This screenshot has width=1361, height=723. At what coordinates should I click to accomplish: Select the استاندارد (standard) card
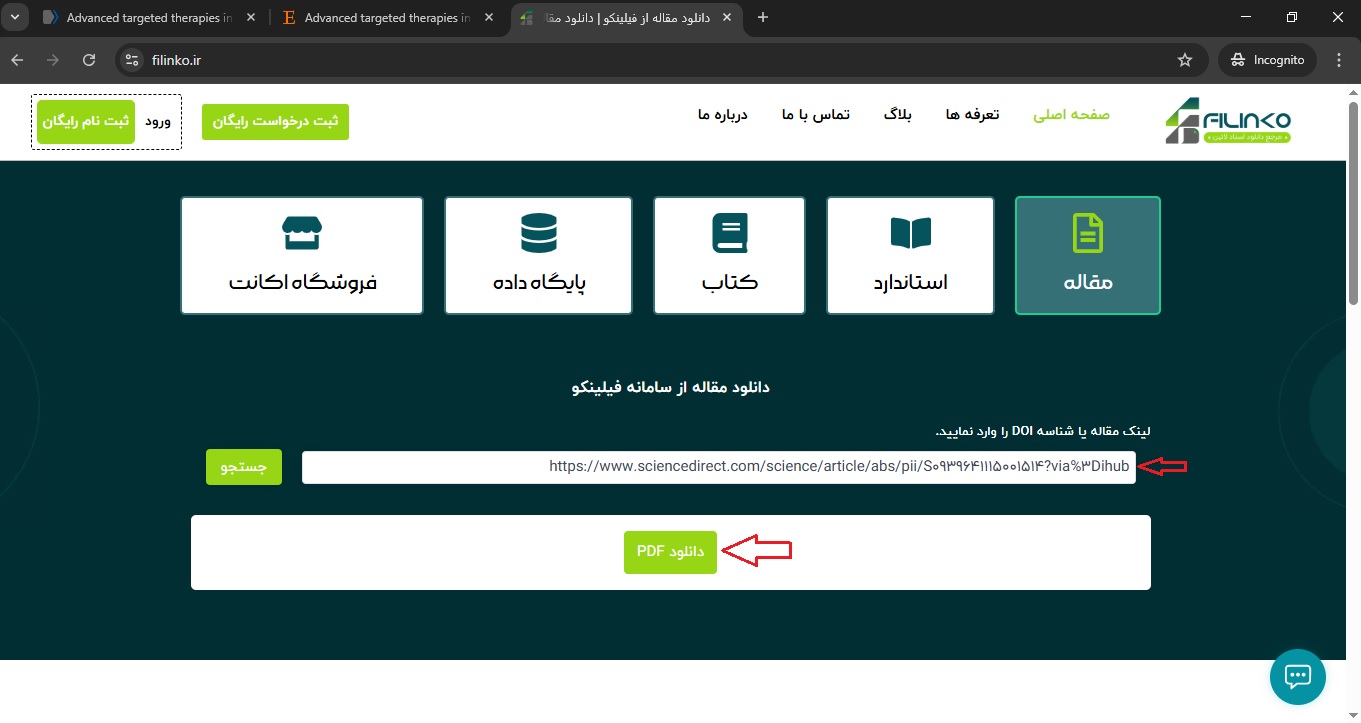pos(910,256)
